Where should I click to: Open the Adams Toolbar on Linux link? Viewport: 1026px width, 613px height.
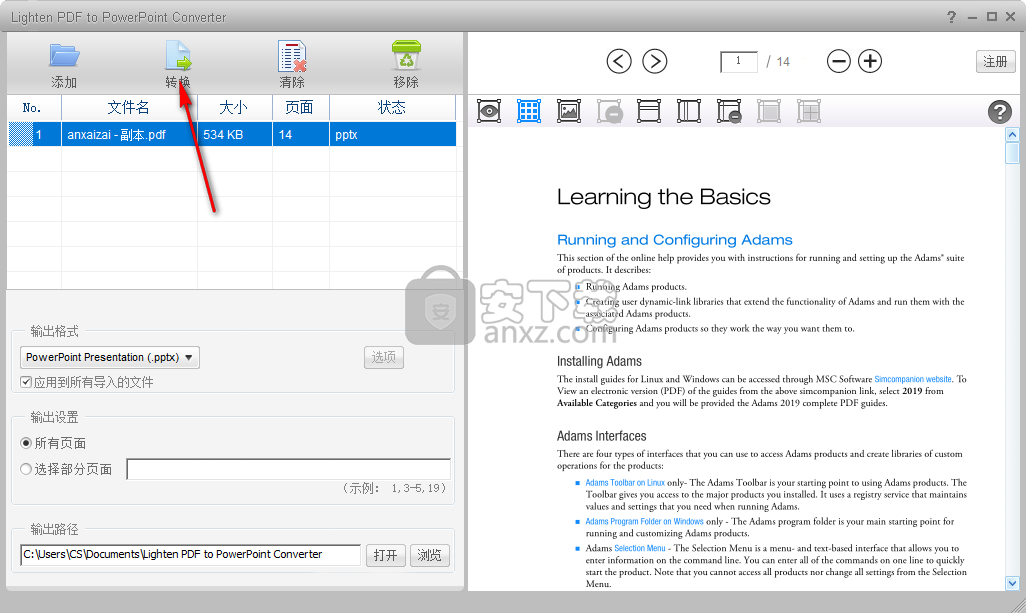click(625, 483)
